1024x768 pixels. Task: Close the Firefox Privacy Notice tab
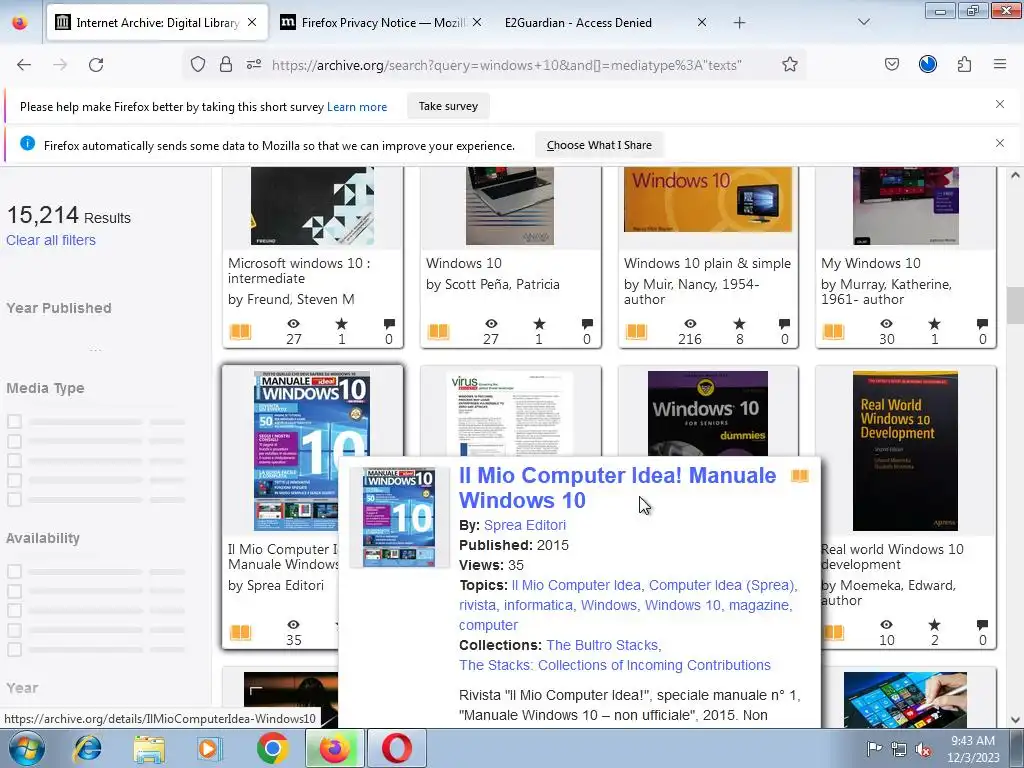pos(477,22)
